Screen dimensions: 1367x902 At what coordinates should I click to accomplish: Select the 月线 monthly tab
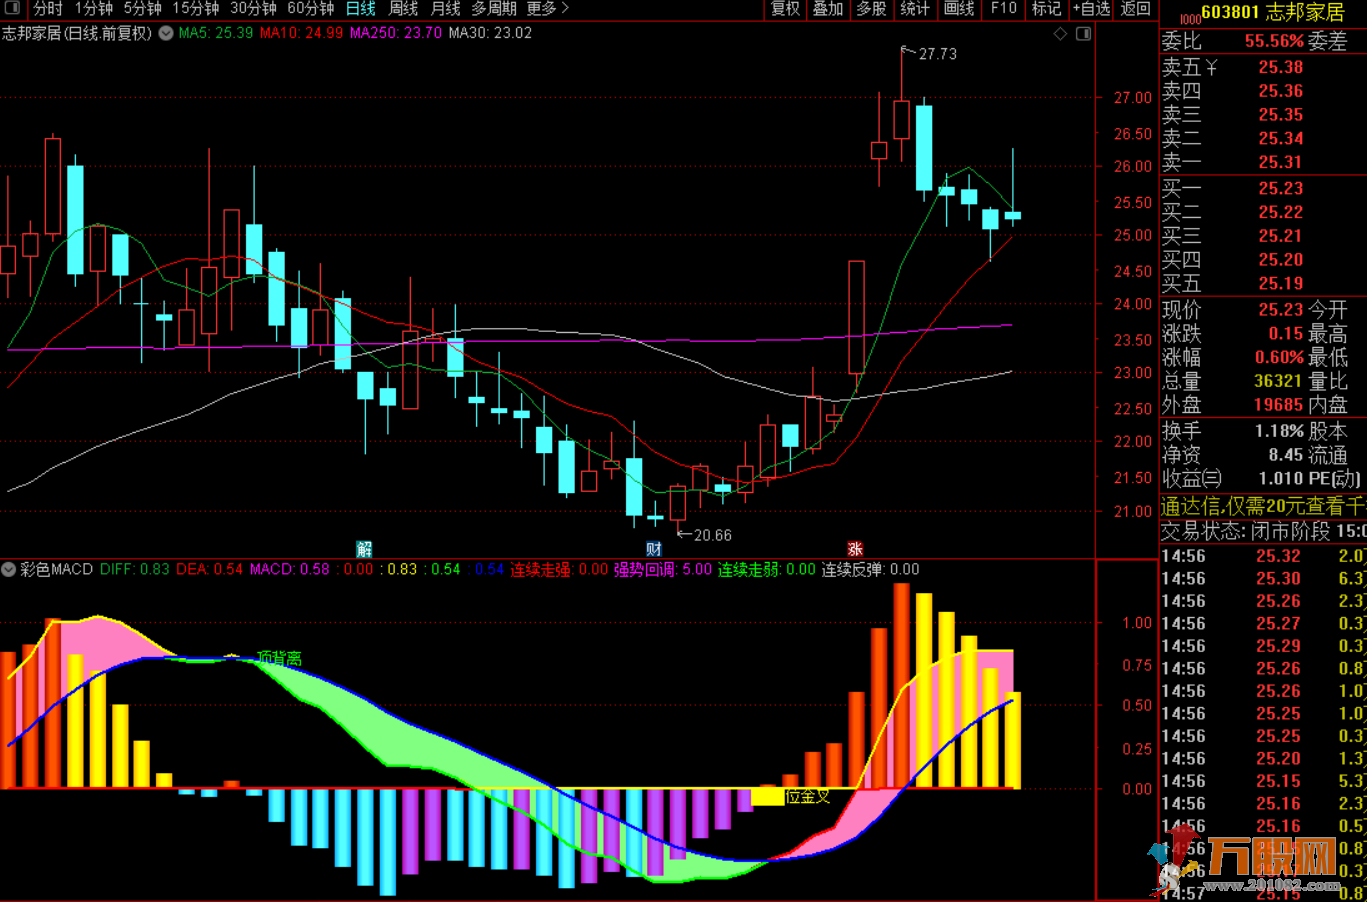(x=446, y=8)
